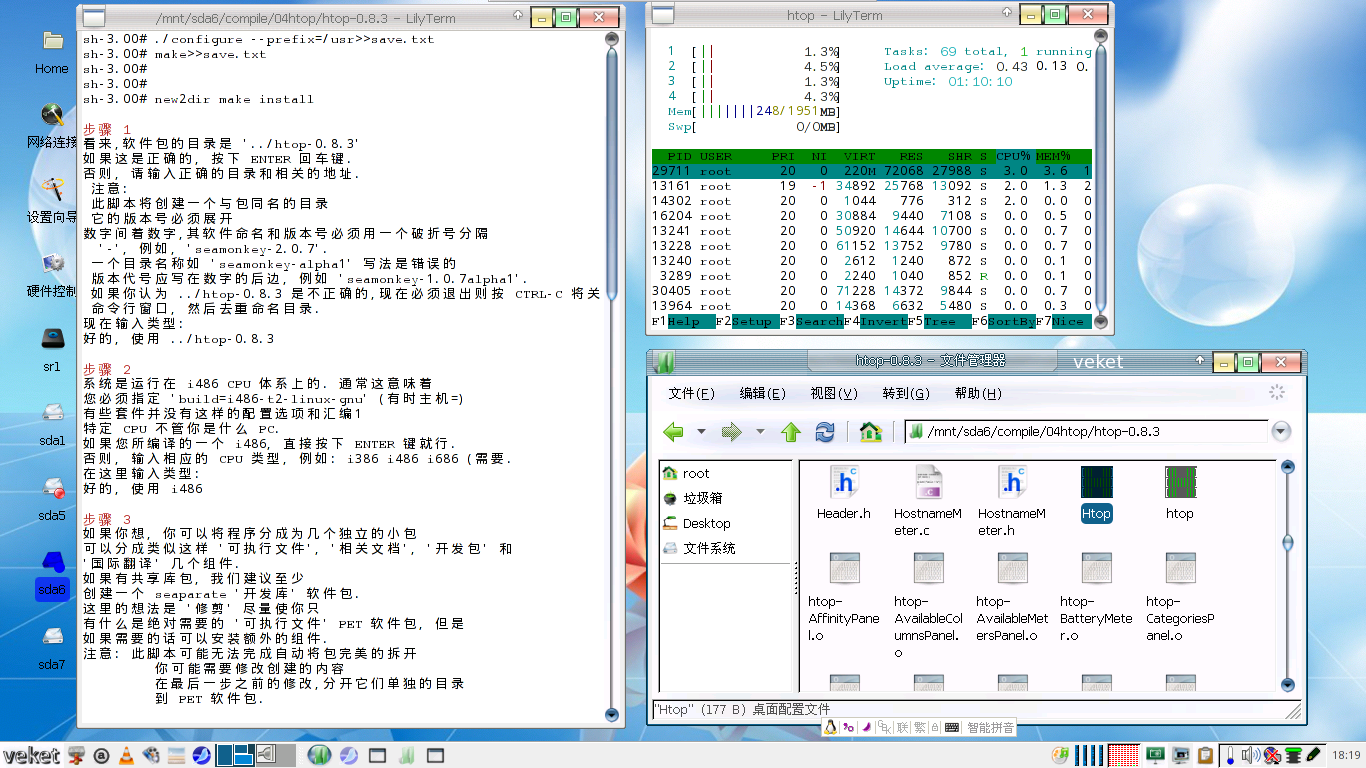Screen dimensions: 1366x768
Task: Select htop-CategoriesPanel.o file
Action: [x=1180, y=568]
